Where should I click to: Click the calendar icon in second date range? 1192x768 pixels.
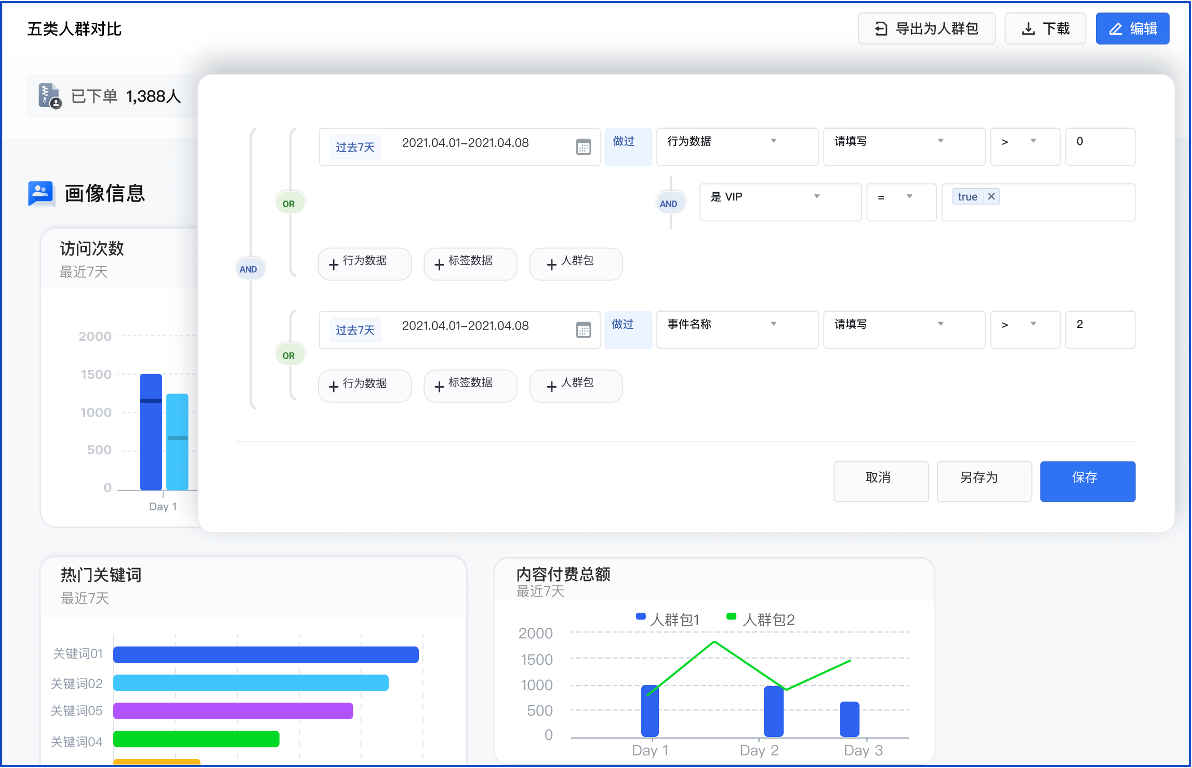(583, 330)
